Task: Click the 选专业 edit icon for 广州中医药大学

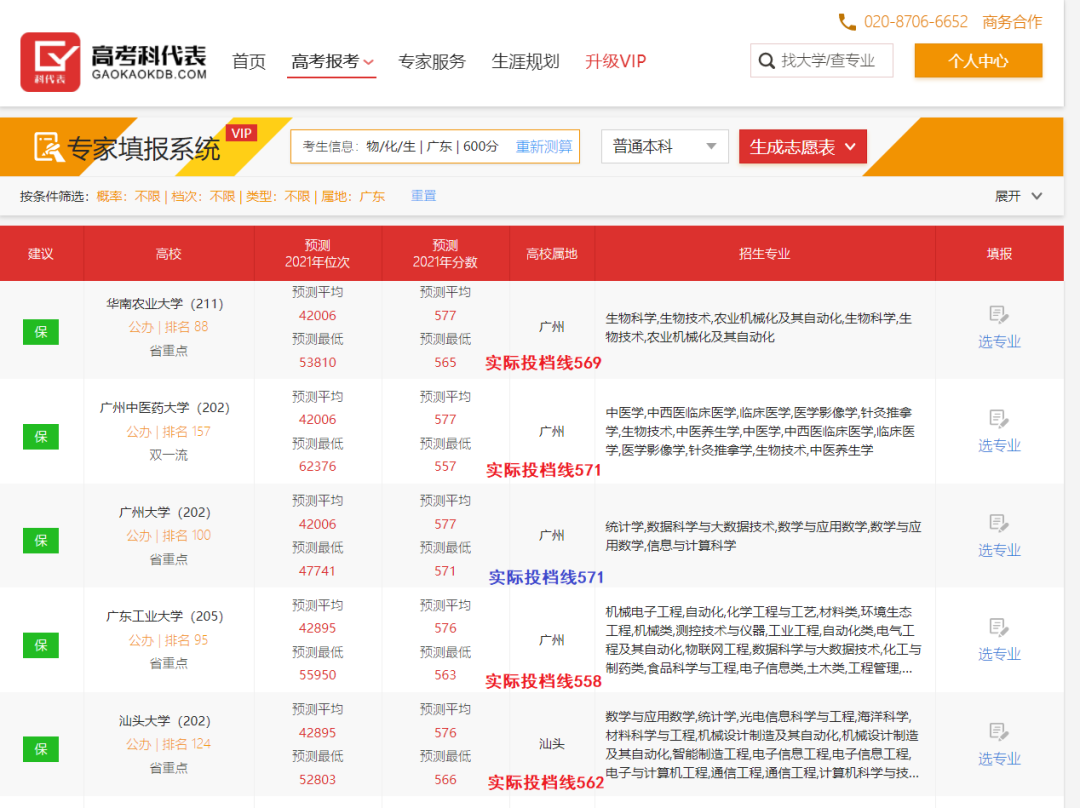Action: pyautogui.click(x=999, y=419)
